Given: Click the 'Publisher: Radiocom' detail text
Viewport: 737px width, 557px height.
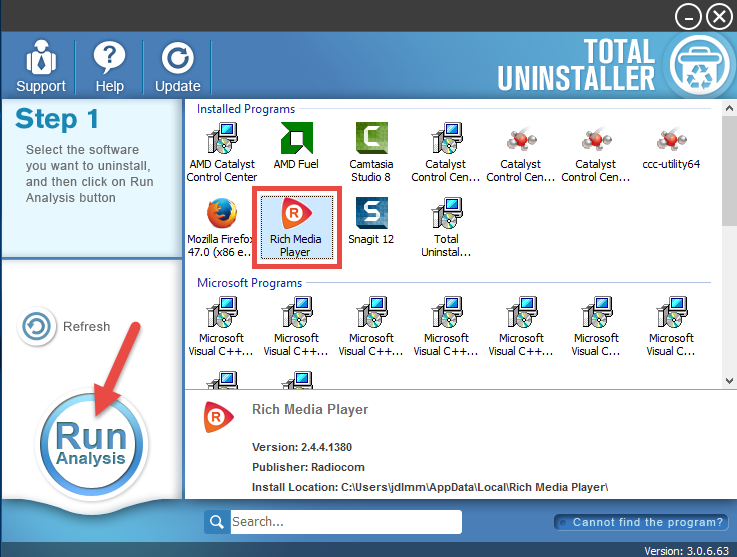Looking at the screenshot, I should pos(308,467).
